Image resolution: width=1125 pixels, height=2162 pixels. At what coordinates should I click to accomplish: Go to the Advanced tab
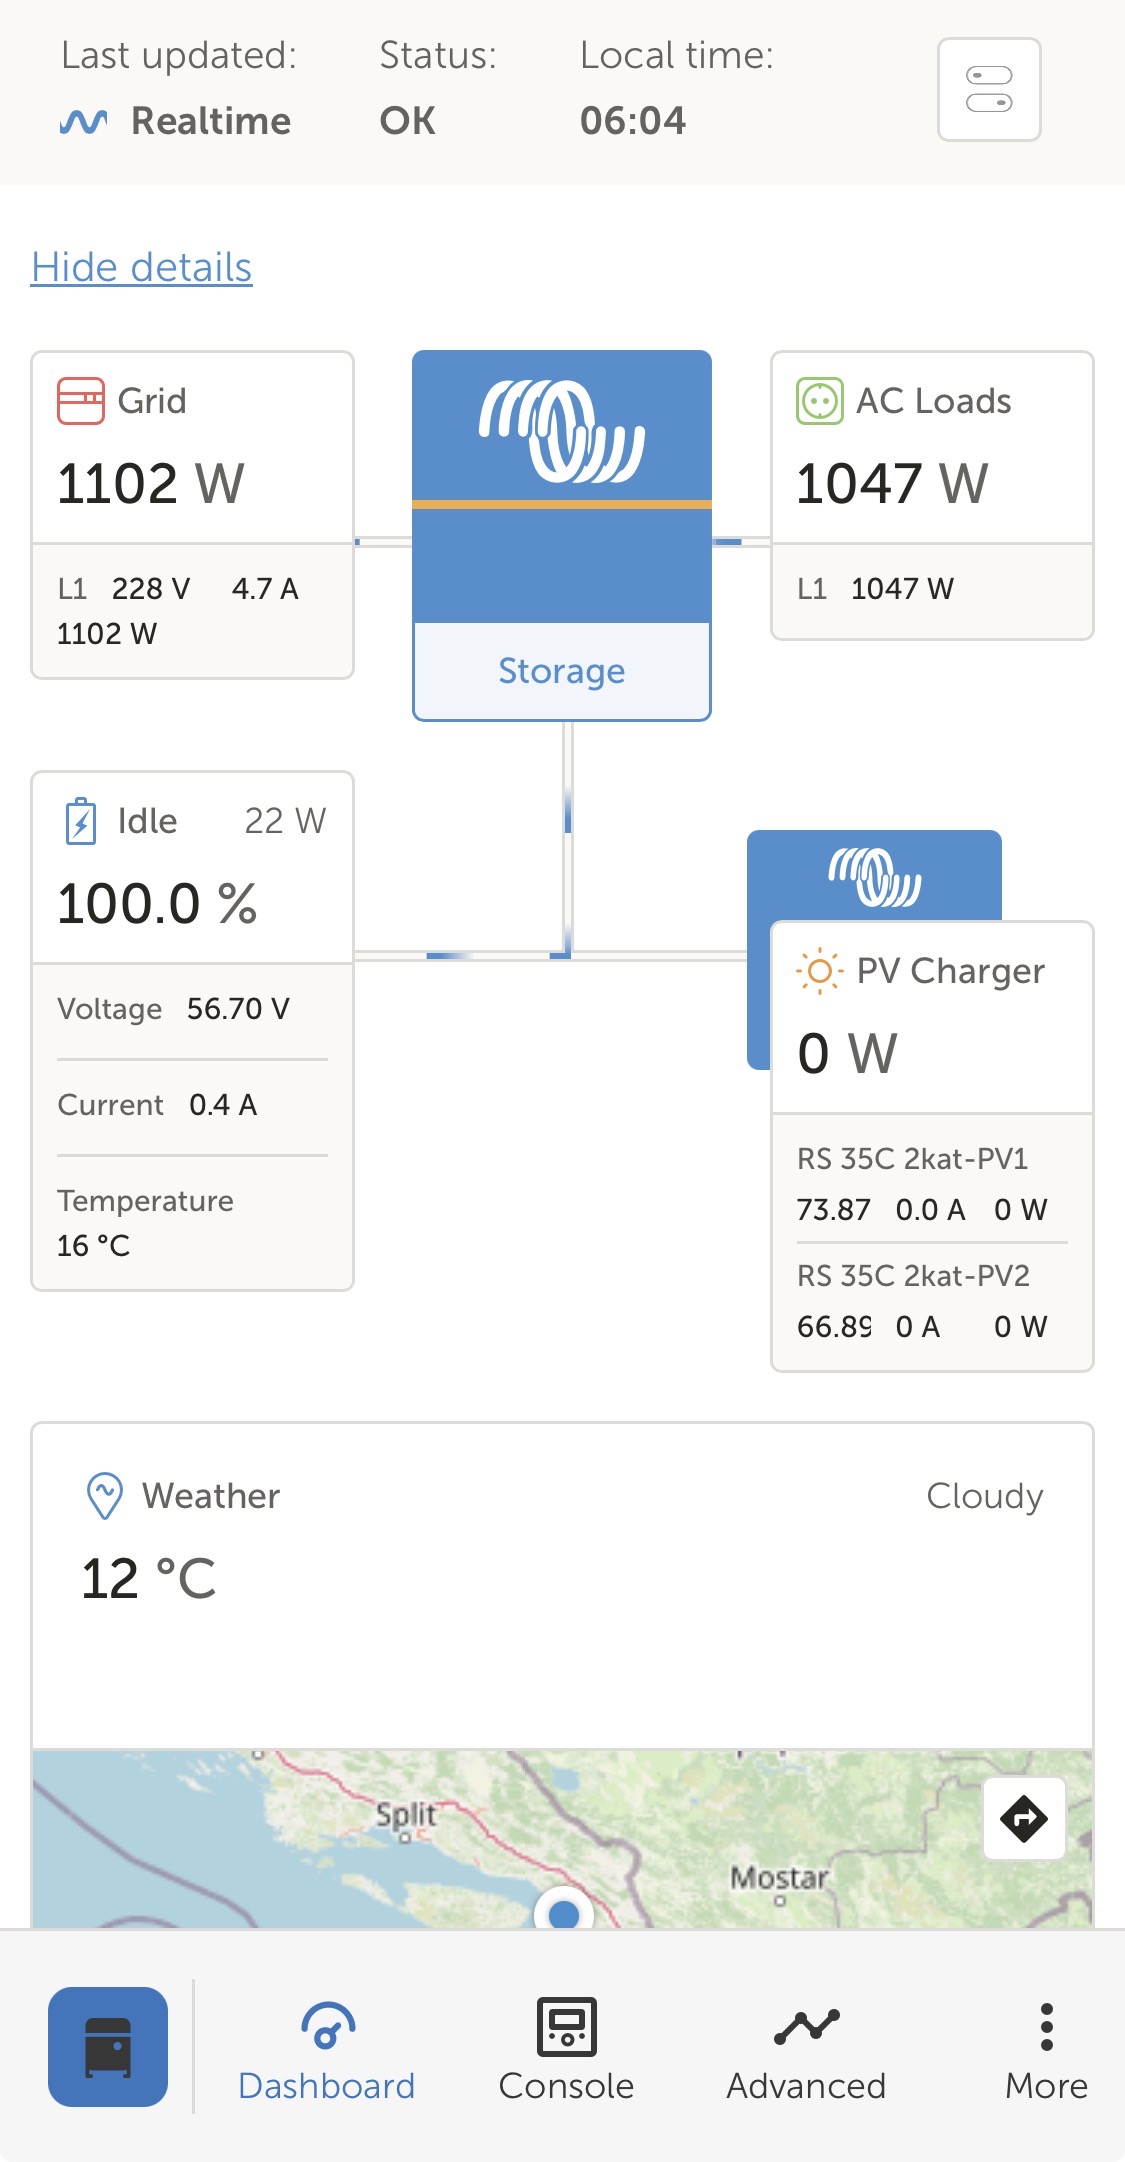tap(806, 2048)
